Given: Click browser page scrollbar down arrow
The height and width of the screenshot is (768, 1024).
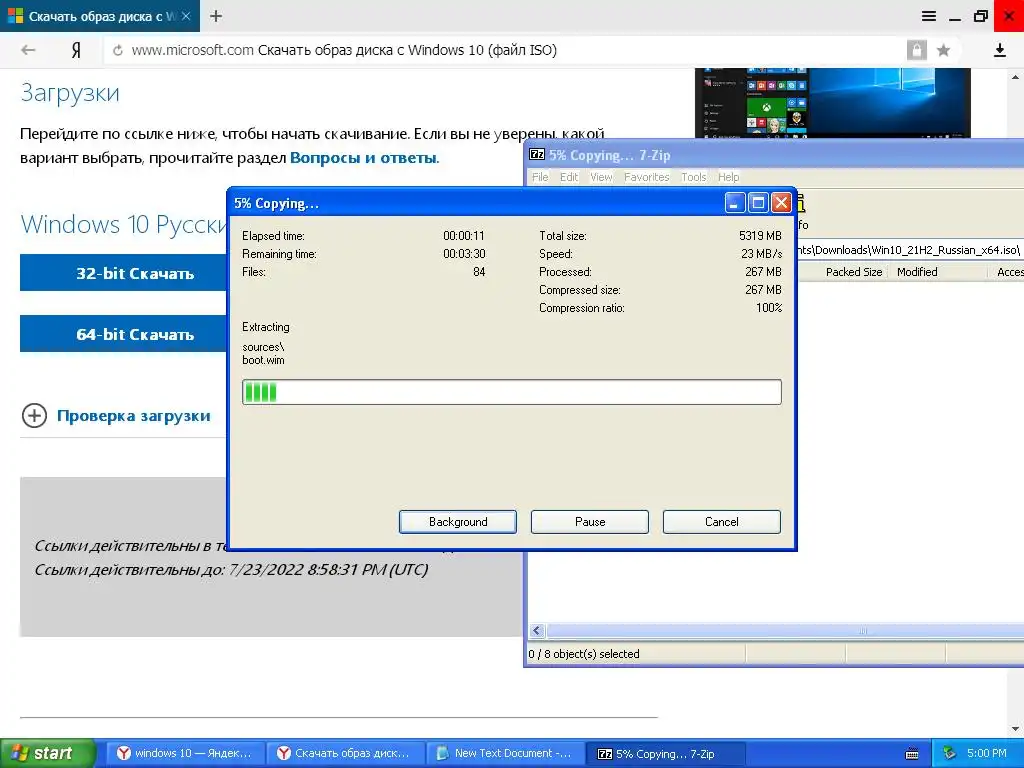Looking at the screenshot, I should click(1015, 729).
